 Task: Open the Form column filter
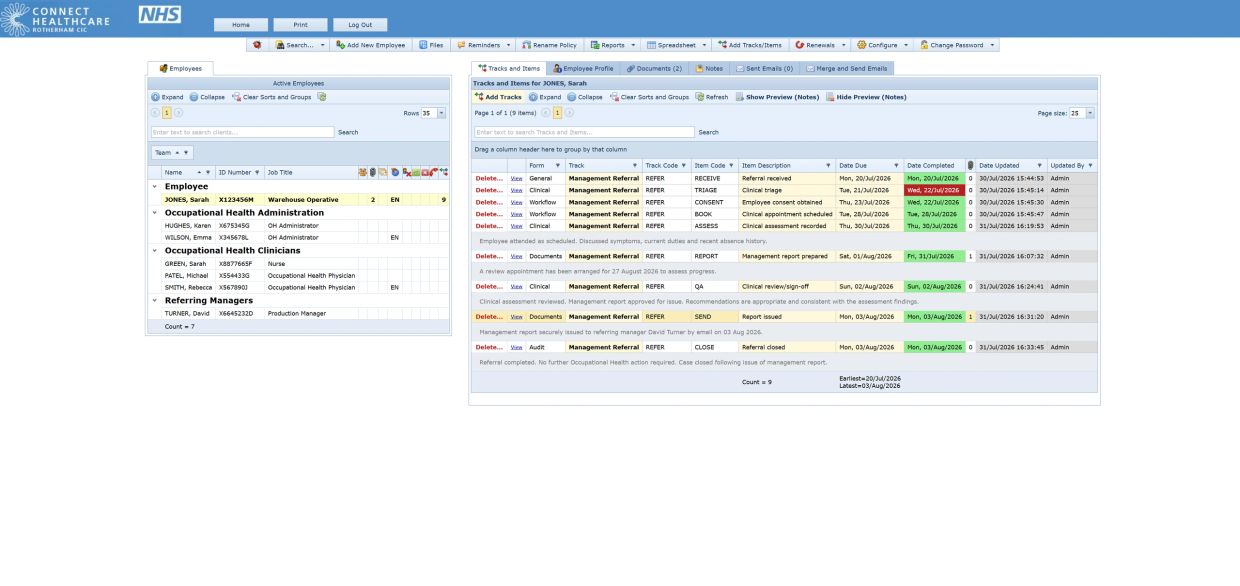pyautogui.click(x=557, y=165)
